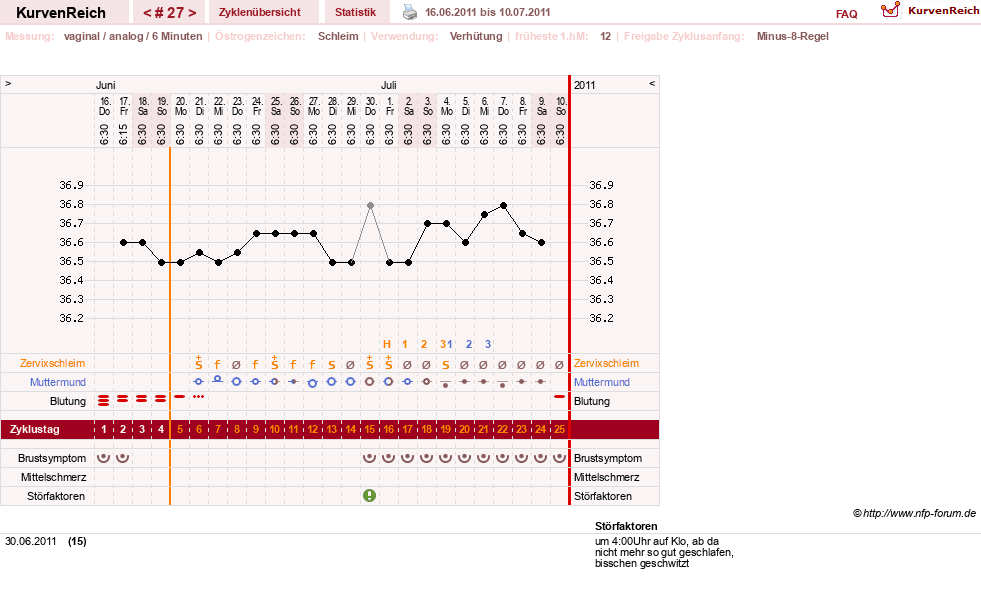Click the '16. Do' date column header
The image size is (981, 594).
104,106
